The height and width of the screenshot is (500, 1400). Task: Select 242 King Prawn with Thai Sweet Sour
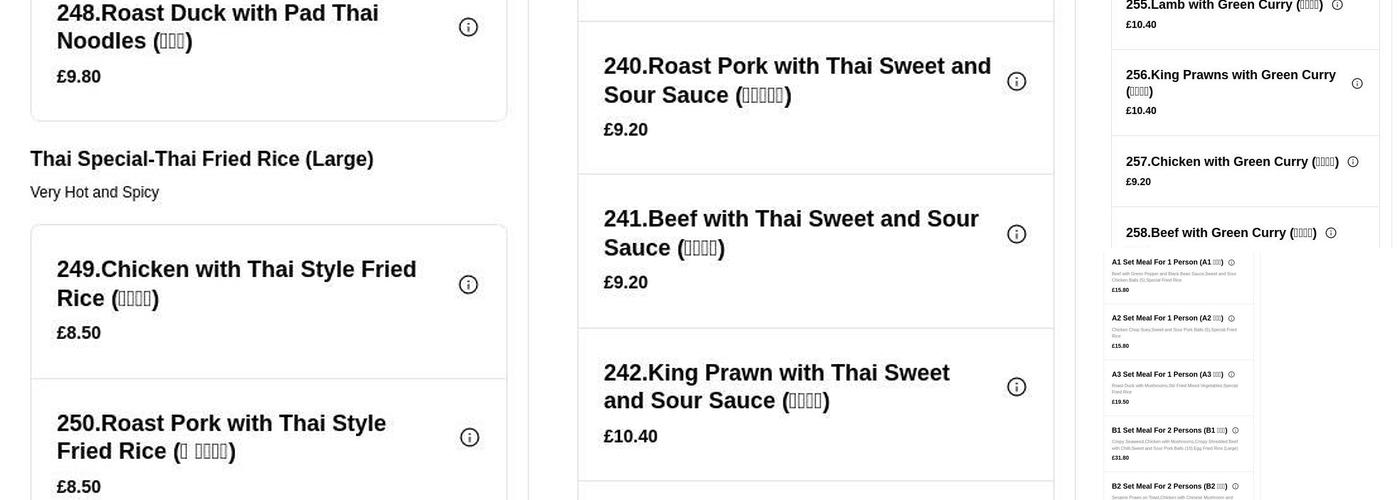coord(776,387)
